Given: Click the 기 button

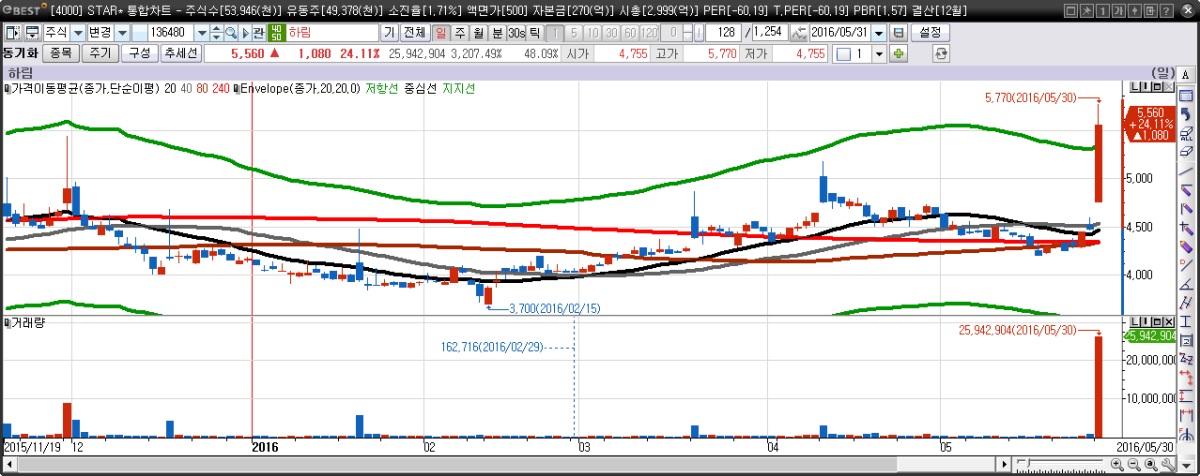Looking at the screenshot, I should (x=388, y=32).
